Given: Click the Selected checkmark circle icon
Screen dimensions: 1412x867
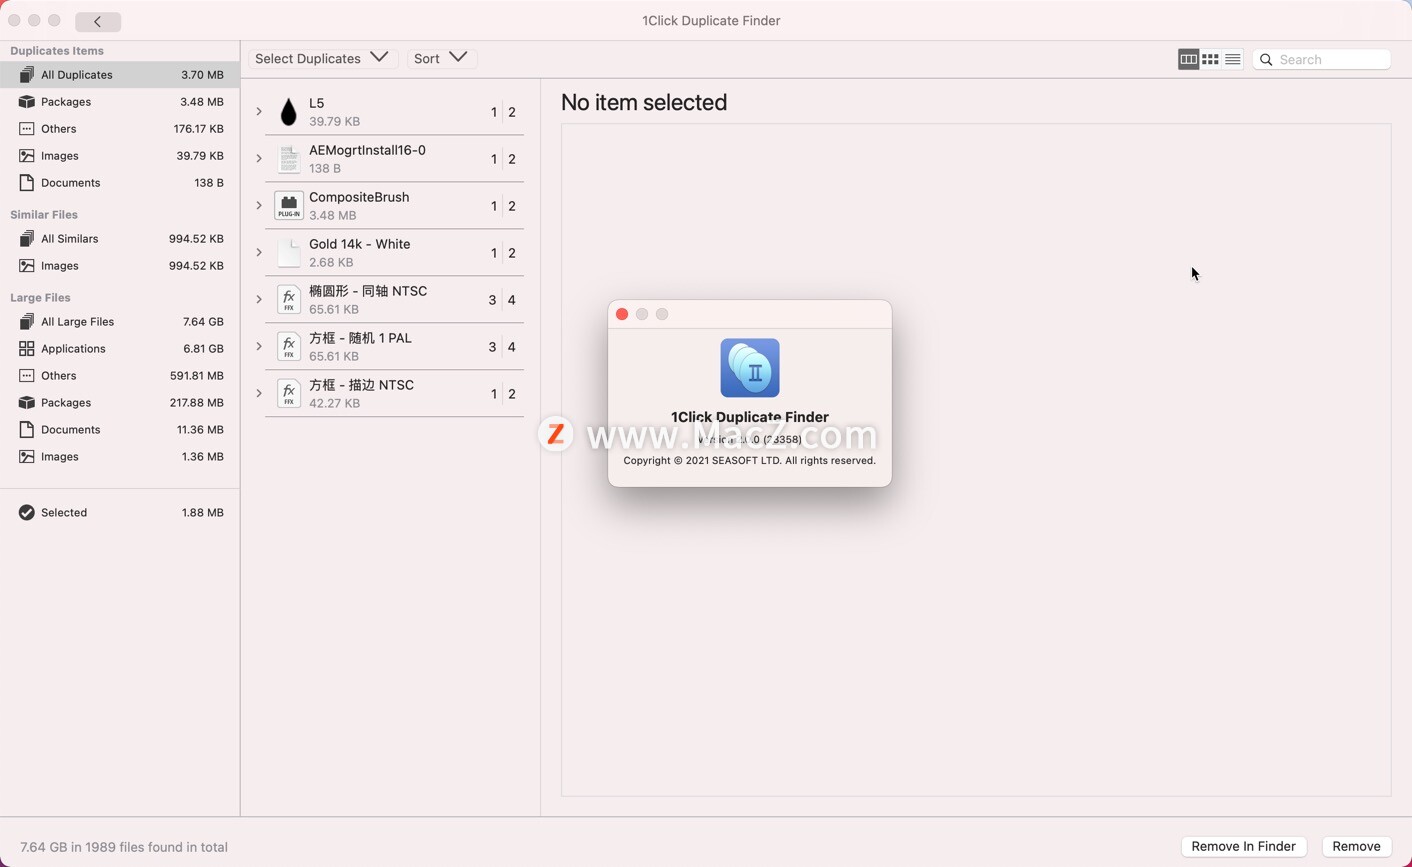Looking at the screenshot, I should point(27,513).
